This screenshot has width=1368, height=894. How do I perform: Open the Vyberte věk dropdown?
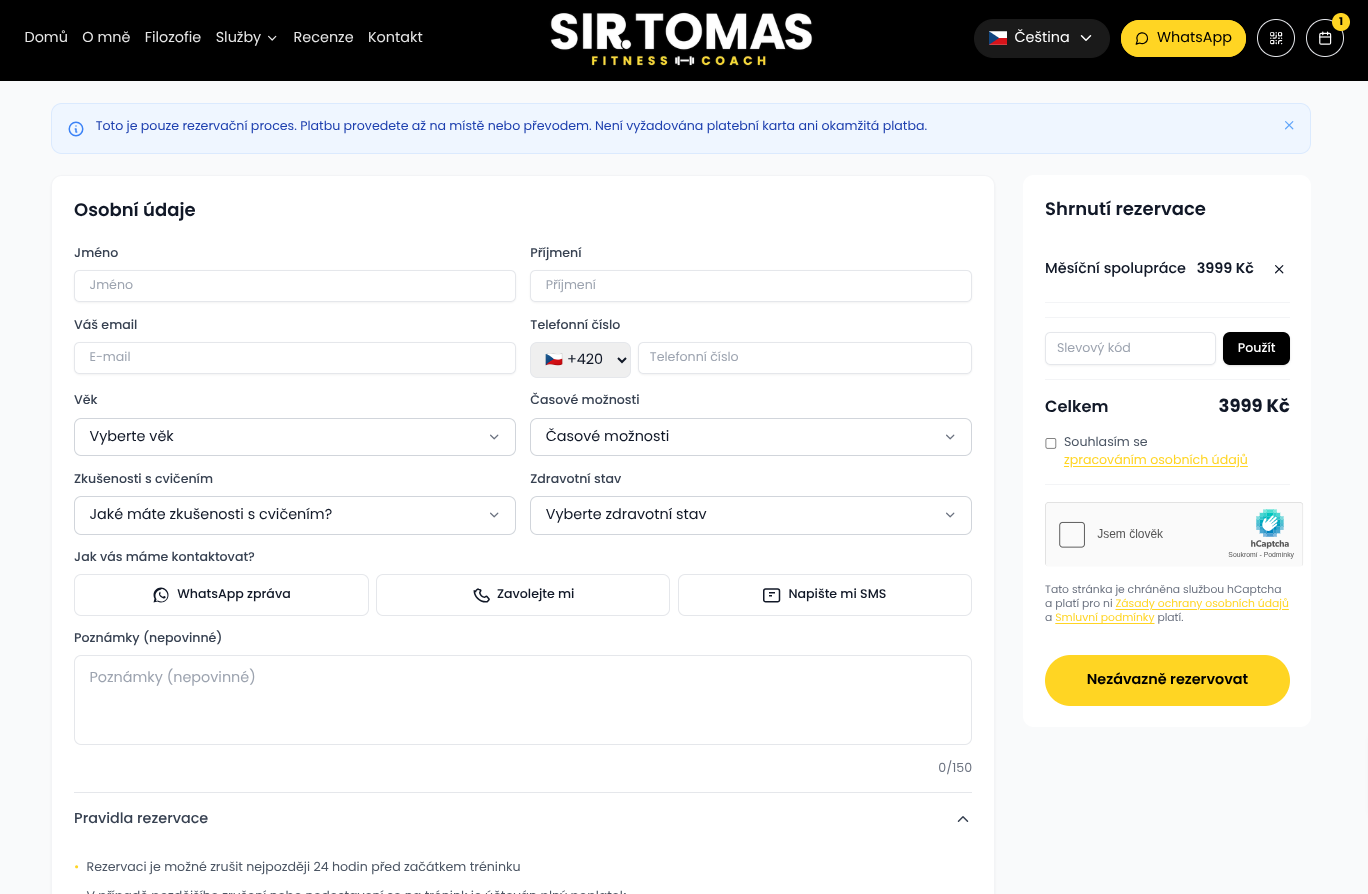295,436
